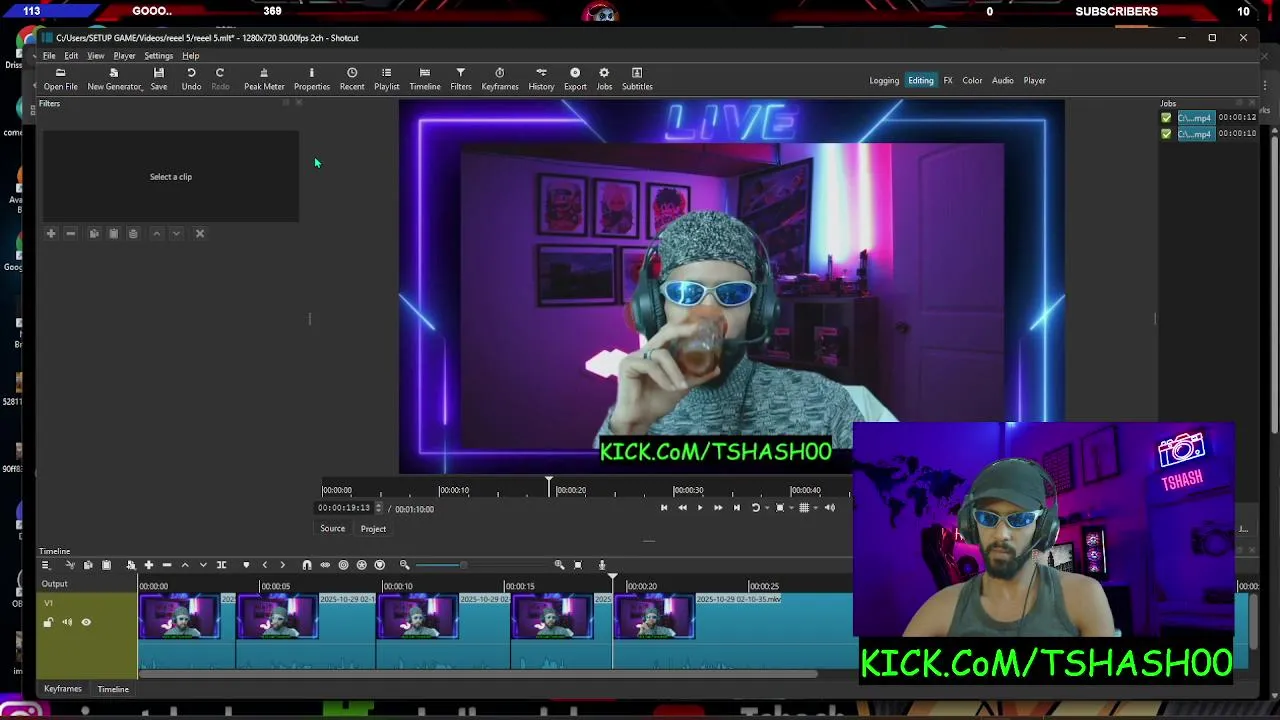Click the plus icon in timeline toolbar
The height and width of the screenshot is (720, 1280).
149,565
